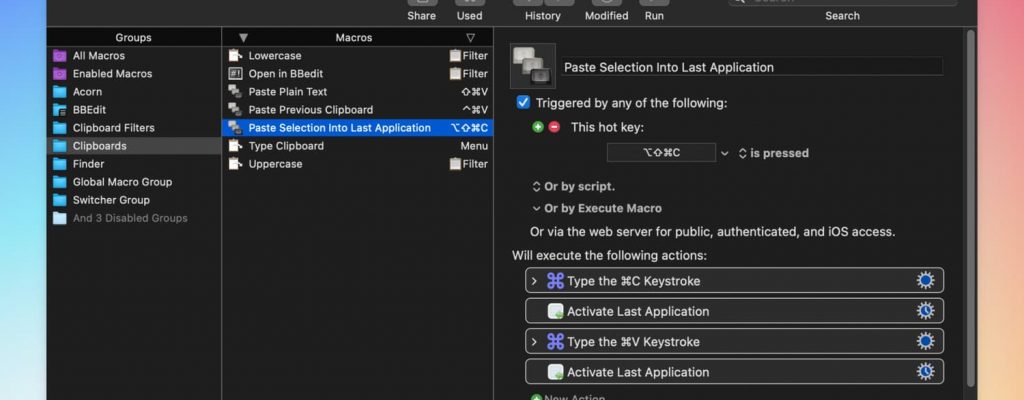Open gear menu for ⌘C Keystroke action
This screenshot has width=1024, height=400.
pyautogui.click(x=925, y=281)
